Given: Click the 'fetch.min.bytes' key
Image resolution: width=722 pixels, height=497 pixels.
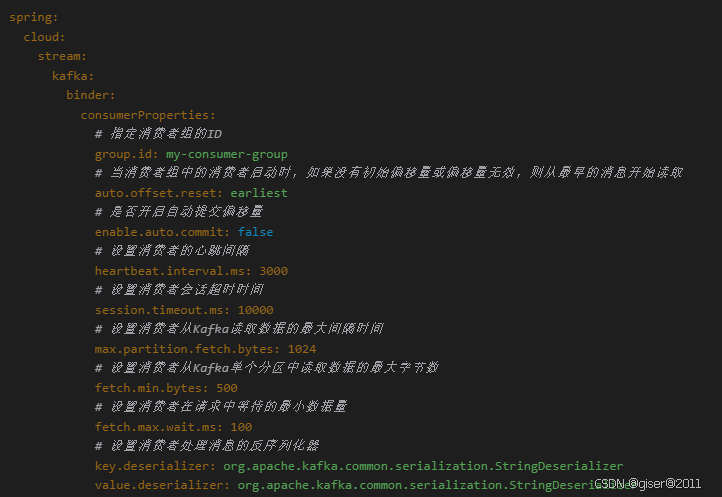Looking at the screenshot, I should click(148, 388).
